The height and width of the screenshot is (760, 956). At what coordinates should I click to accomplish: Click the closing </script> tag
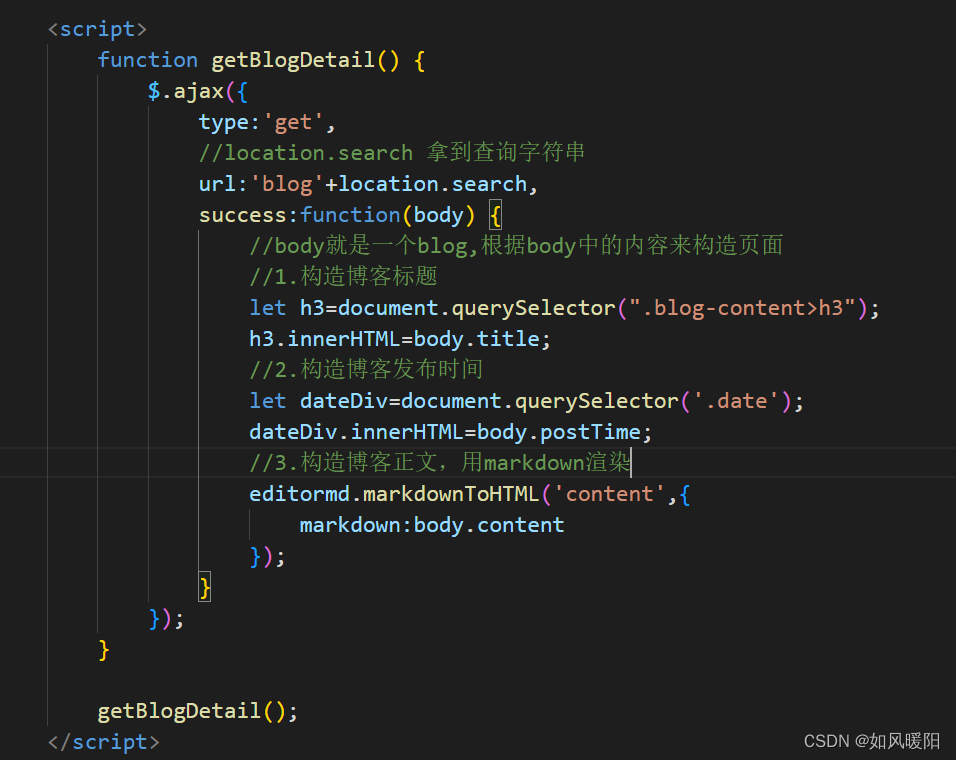click(x=104, y=742)
